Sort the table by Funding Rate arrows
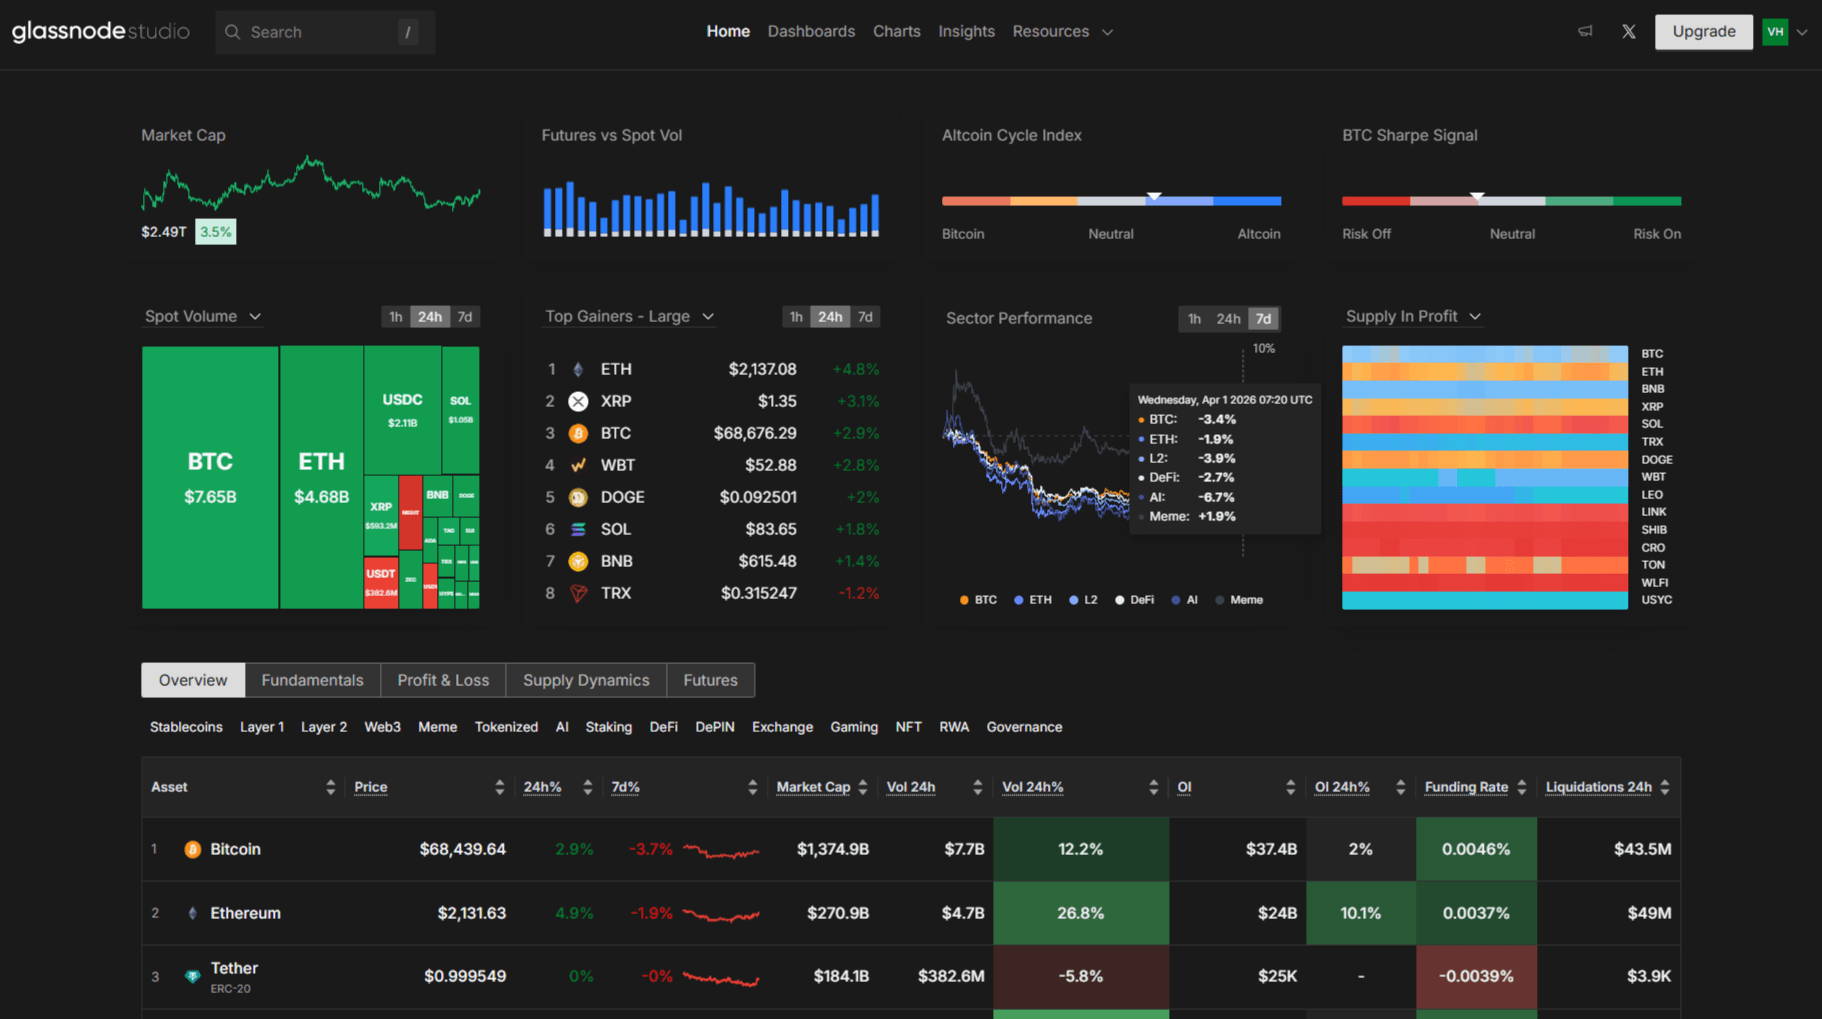 pos(1522,787)
